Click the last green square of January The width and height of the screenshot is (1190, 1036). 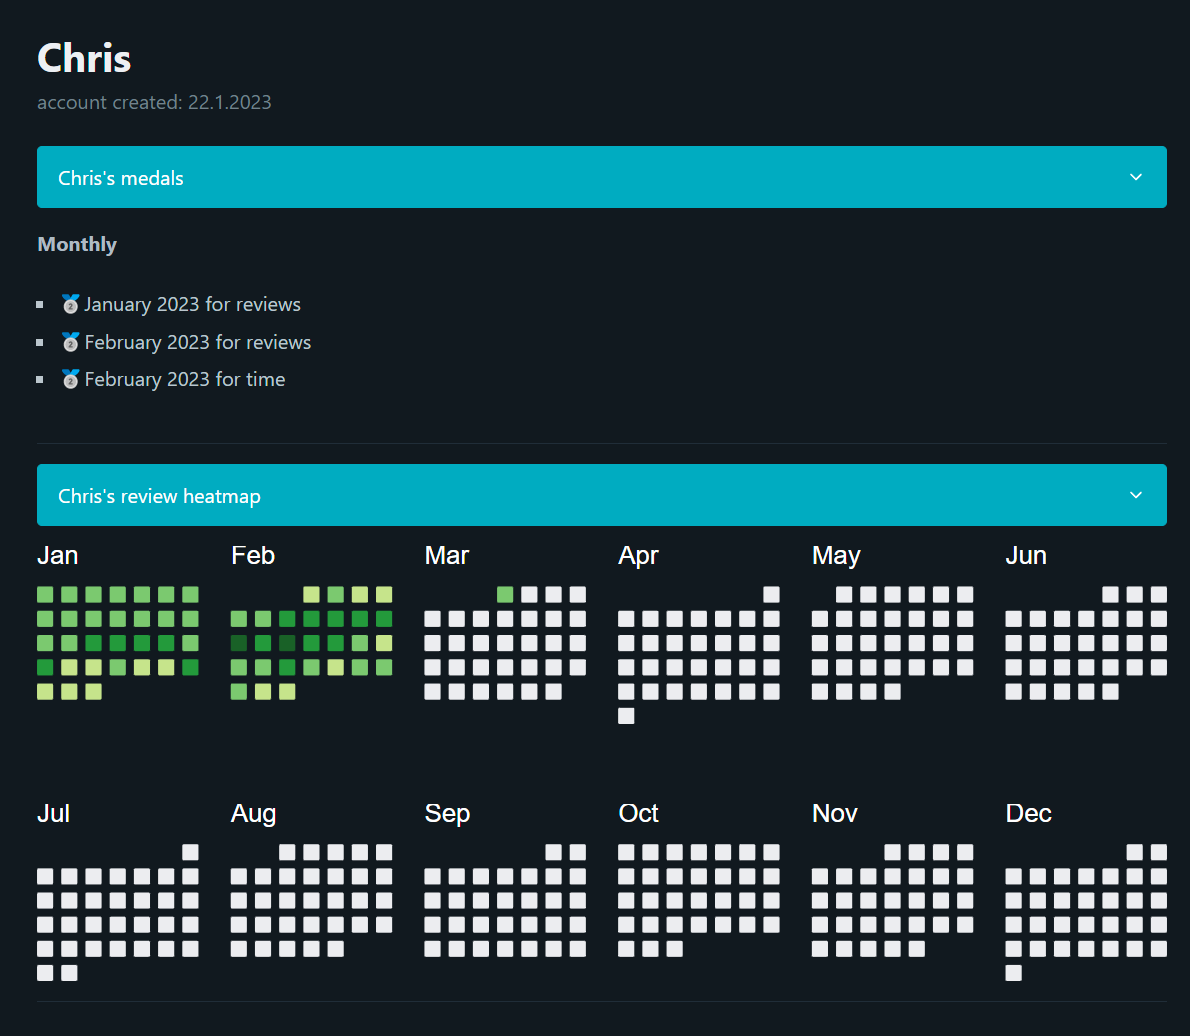pos(93,691)
